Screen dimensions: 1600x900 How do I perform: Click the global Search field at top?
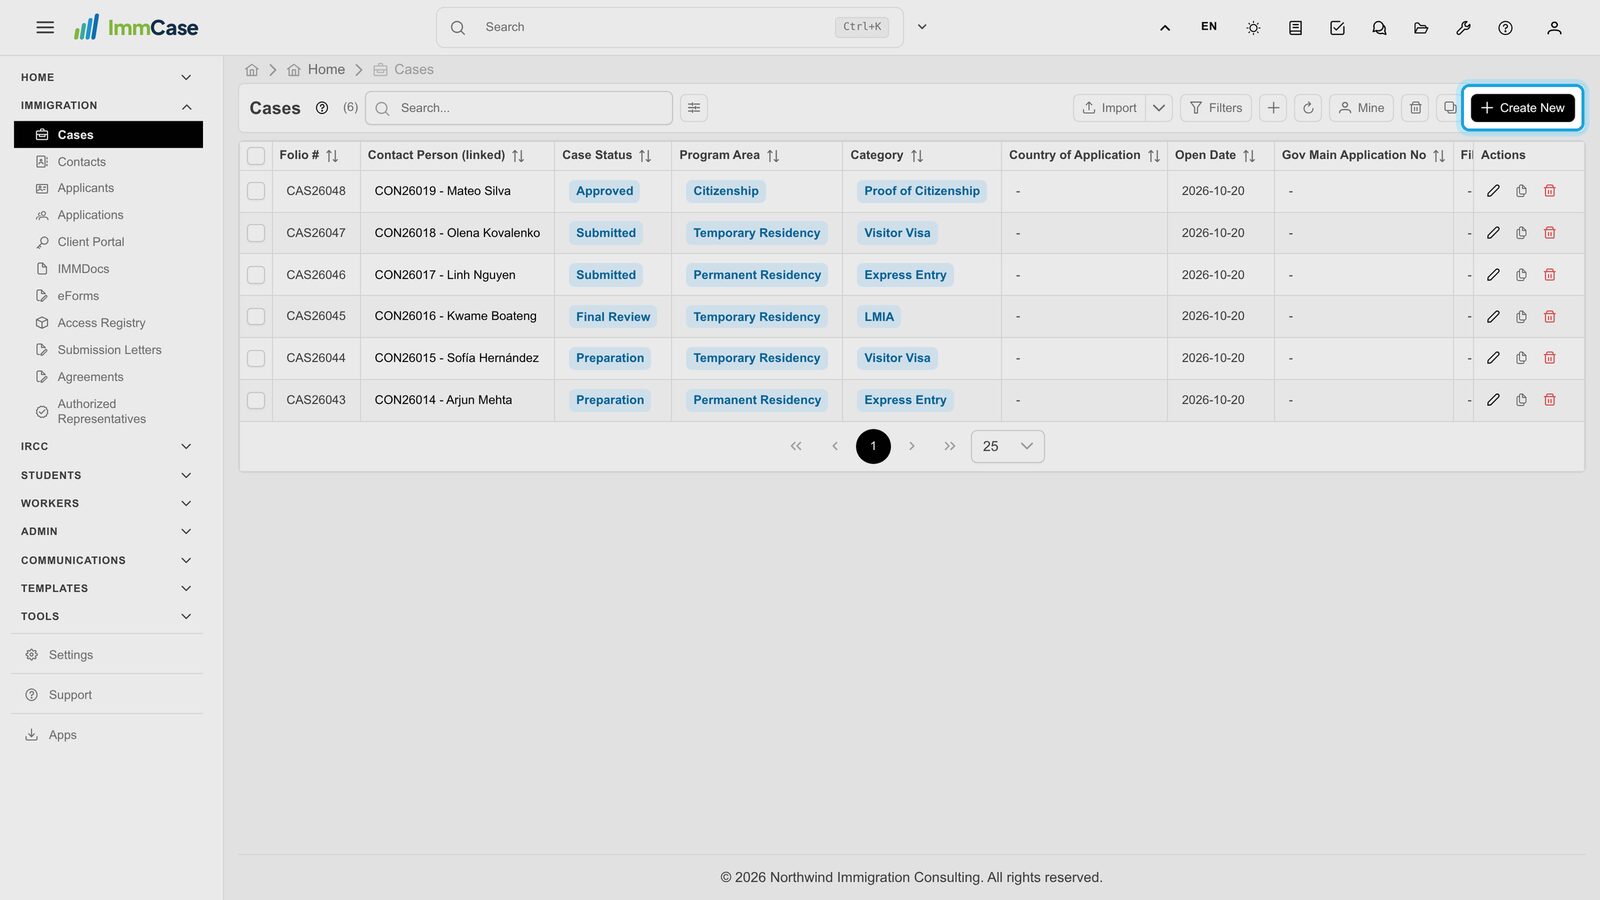[669, 27]
